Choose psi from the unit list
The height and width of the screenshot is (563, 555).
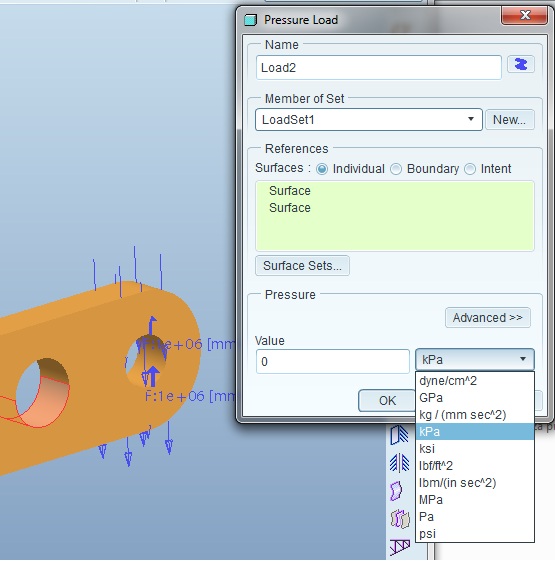pyautogui.click(x=475, y=534)
